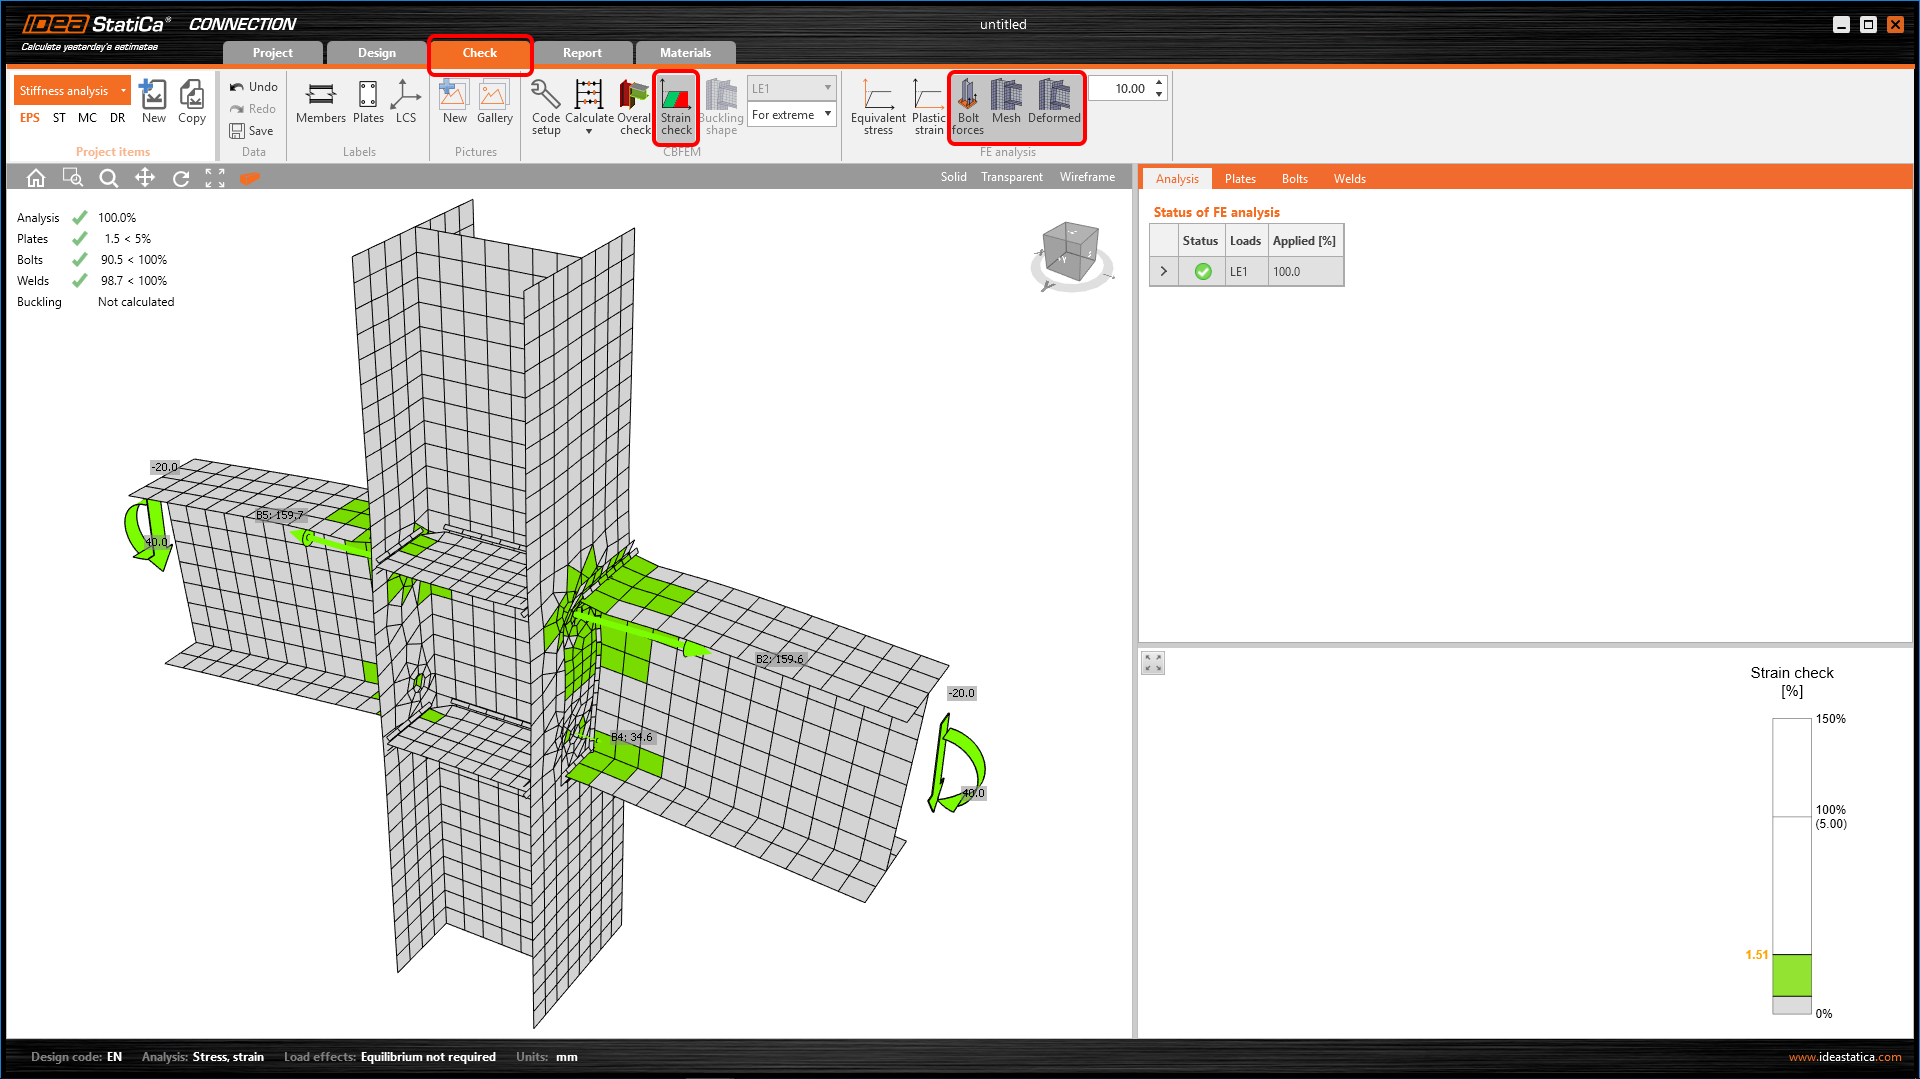Show plate labels
Viewport: 1920px width, 1079px height.
[x=368, y=102]
